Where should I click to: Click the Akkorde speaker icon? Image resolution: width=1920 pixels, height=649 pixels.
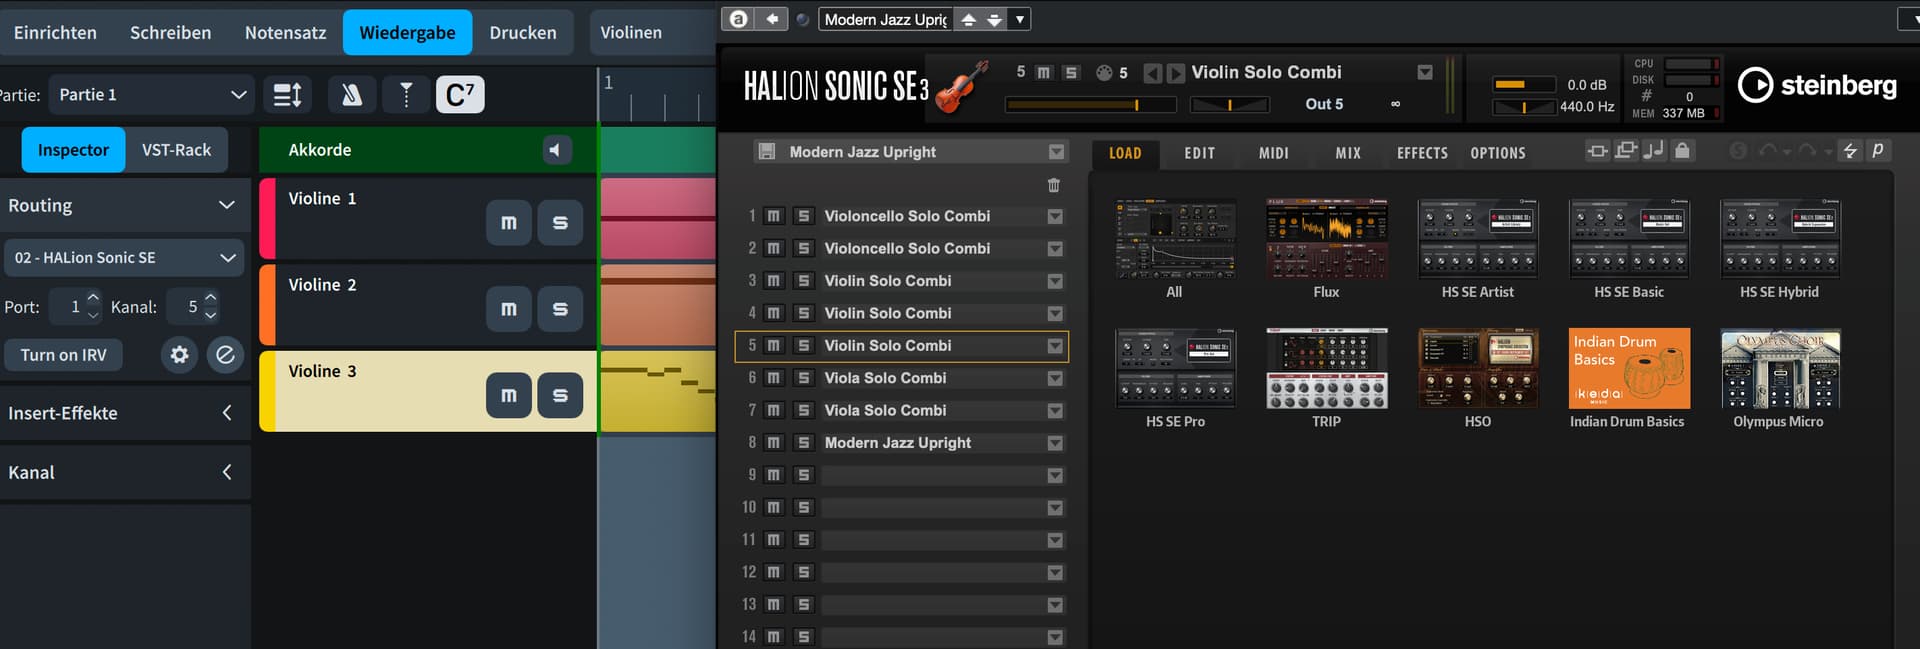click(x=556, y=150)
